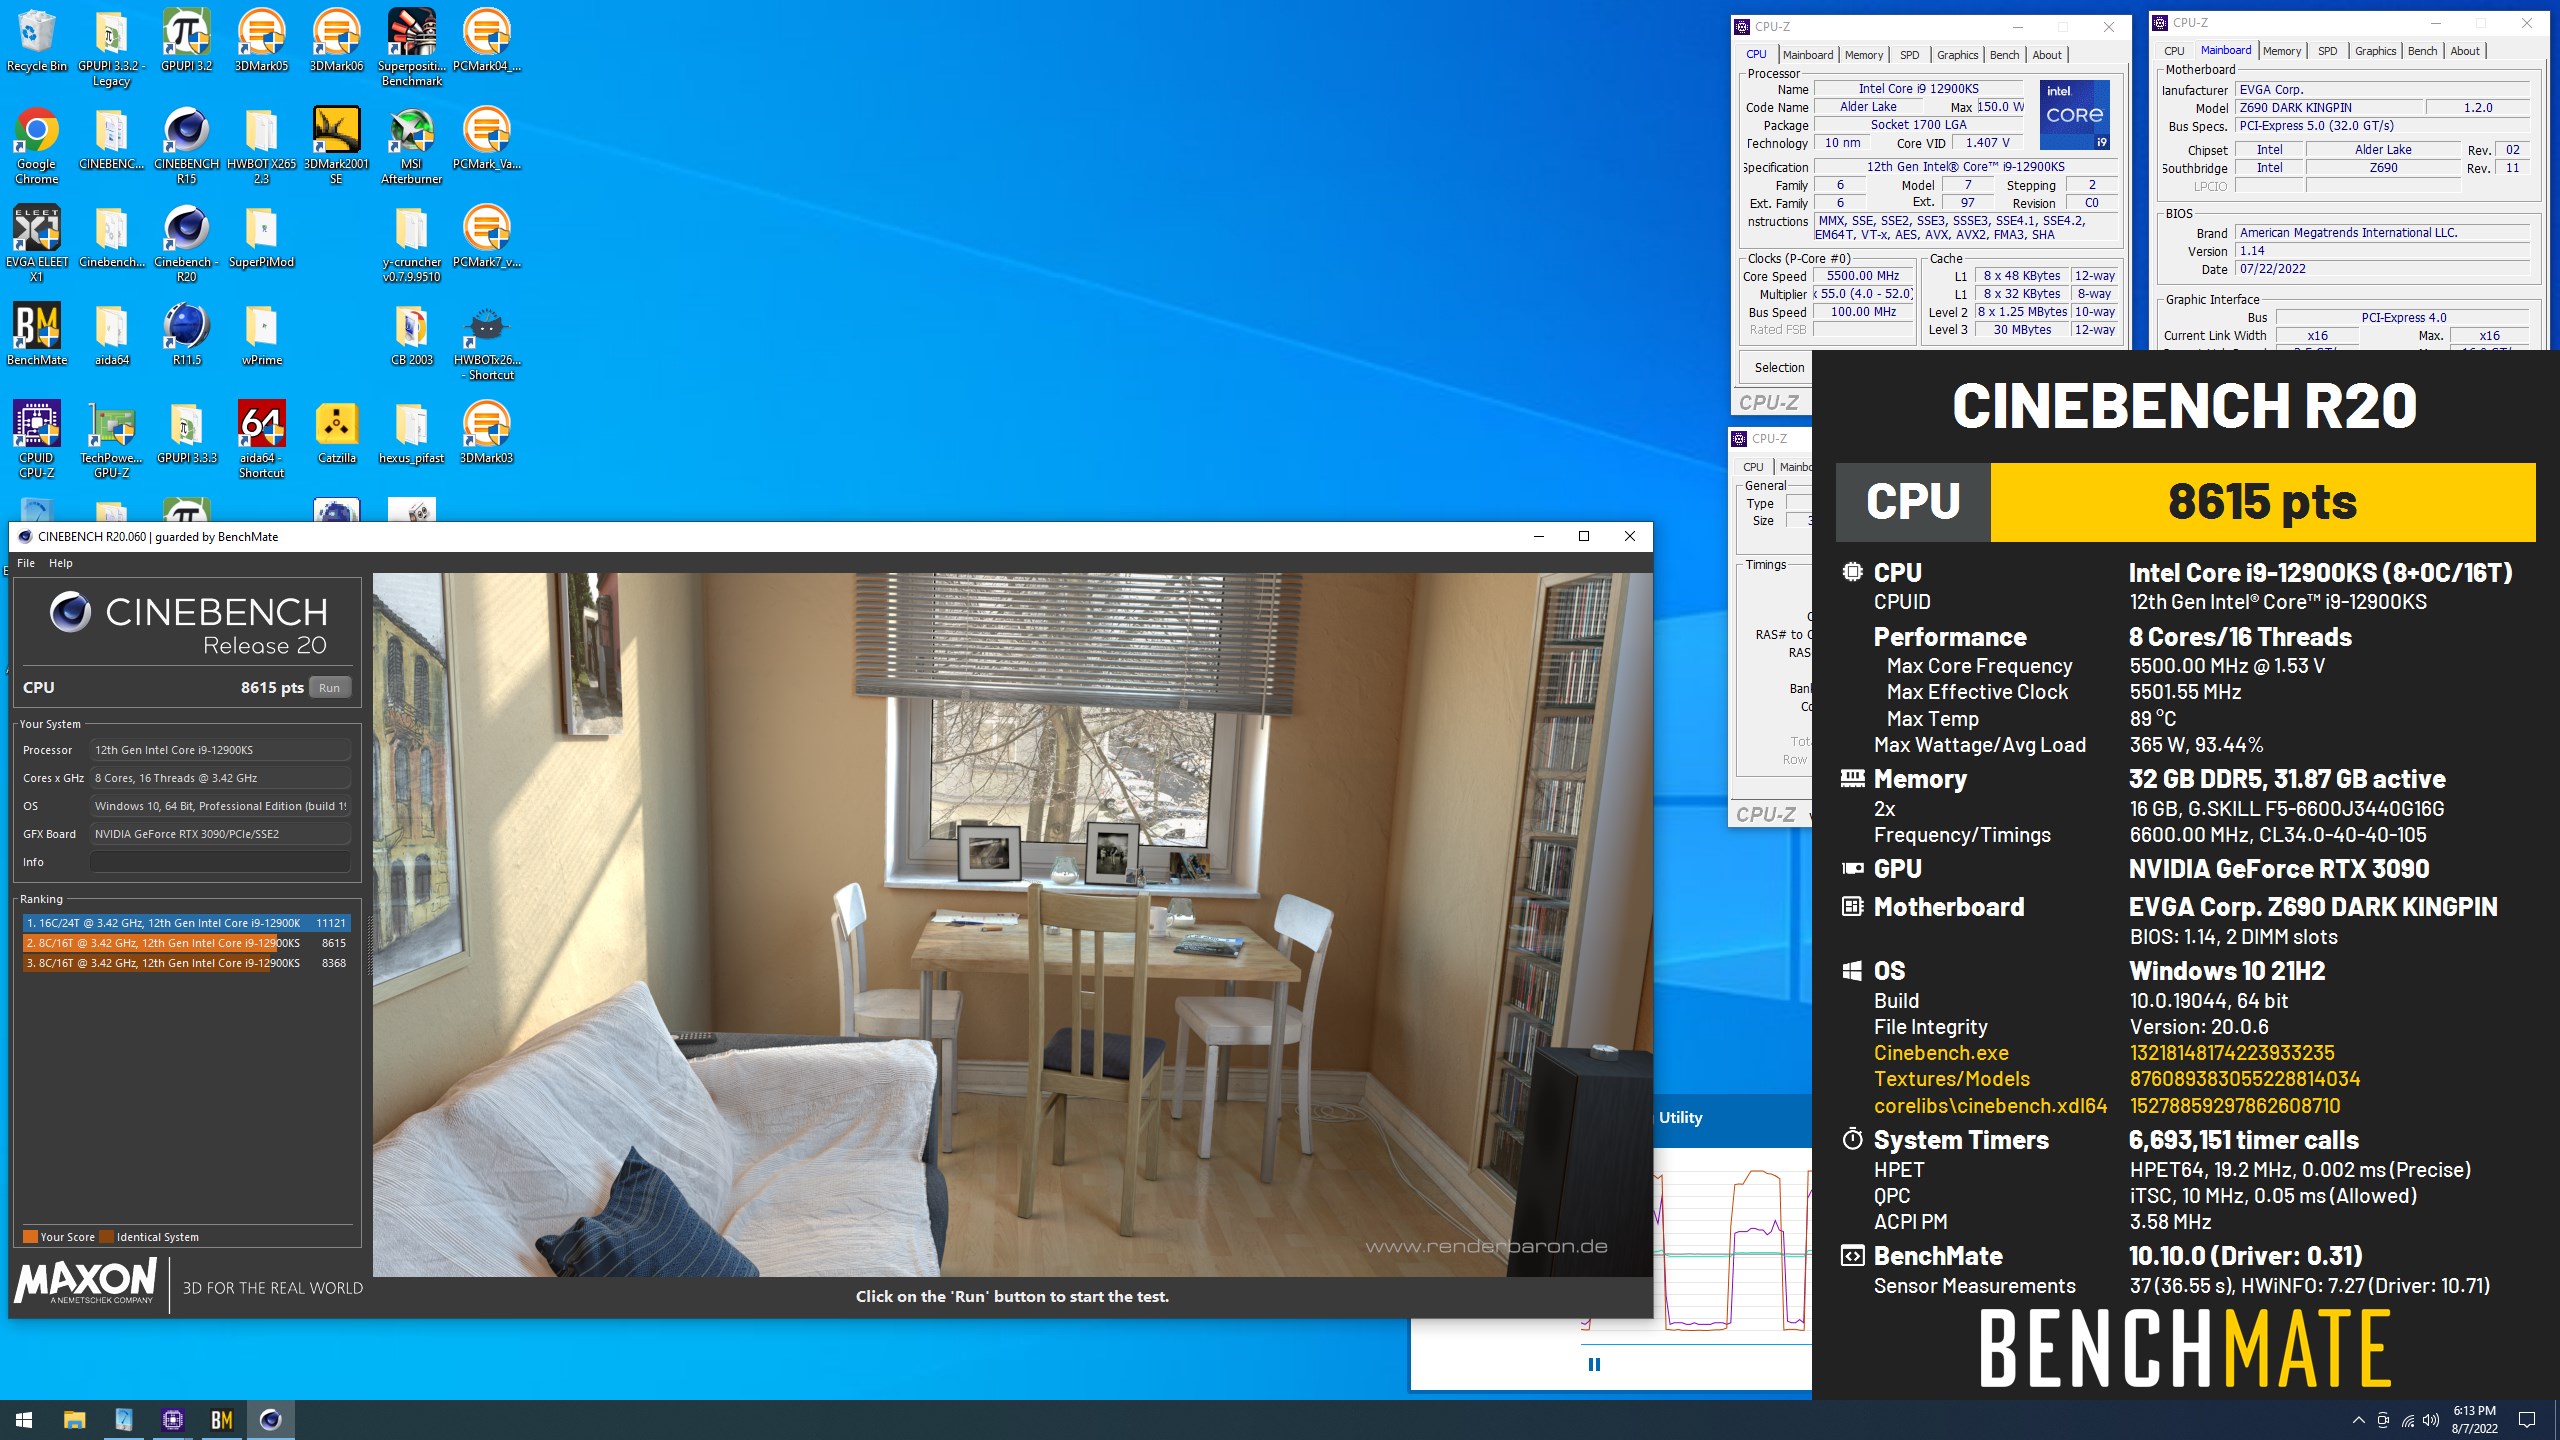Launch Cinebench R11.5 desktop icon

click(186, 335)
